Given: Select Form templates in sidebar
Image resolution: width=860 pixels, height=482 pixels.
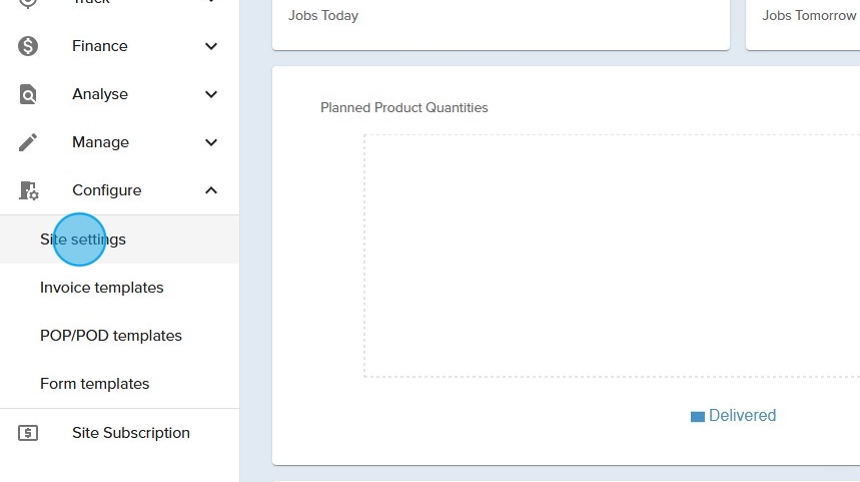Looking at the screenshot, I should pyautogui.click(x=95, y=384).
